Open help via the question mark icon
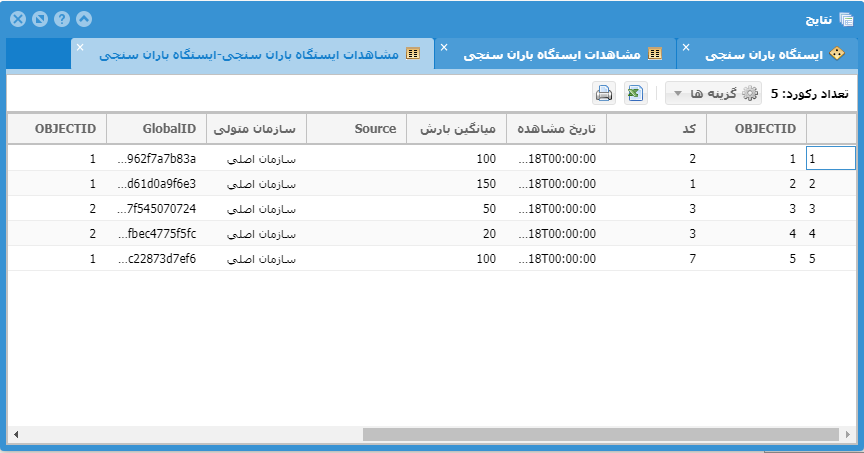The height and width of the screenshot is (453, 864). click(62, 19)
